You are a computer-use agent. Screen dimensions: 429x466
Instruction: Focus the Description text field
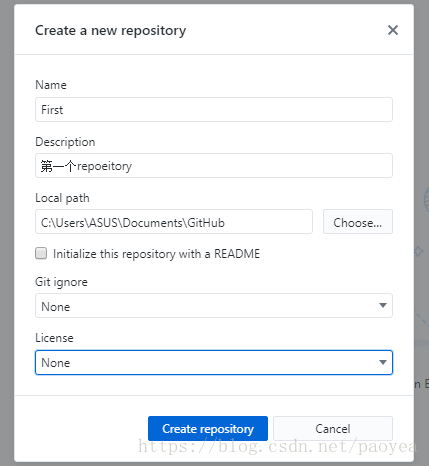[x=214, y=166]
